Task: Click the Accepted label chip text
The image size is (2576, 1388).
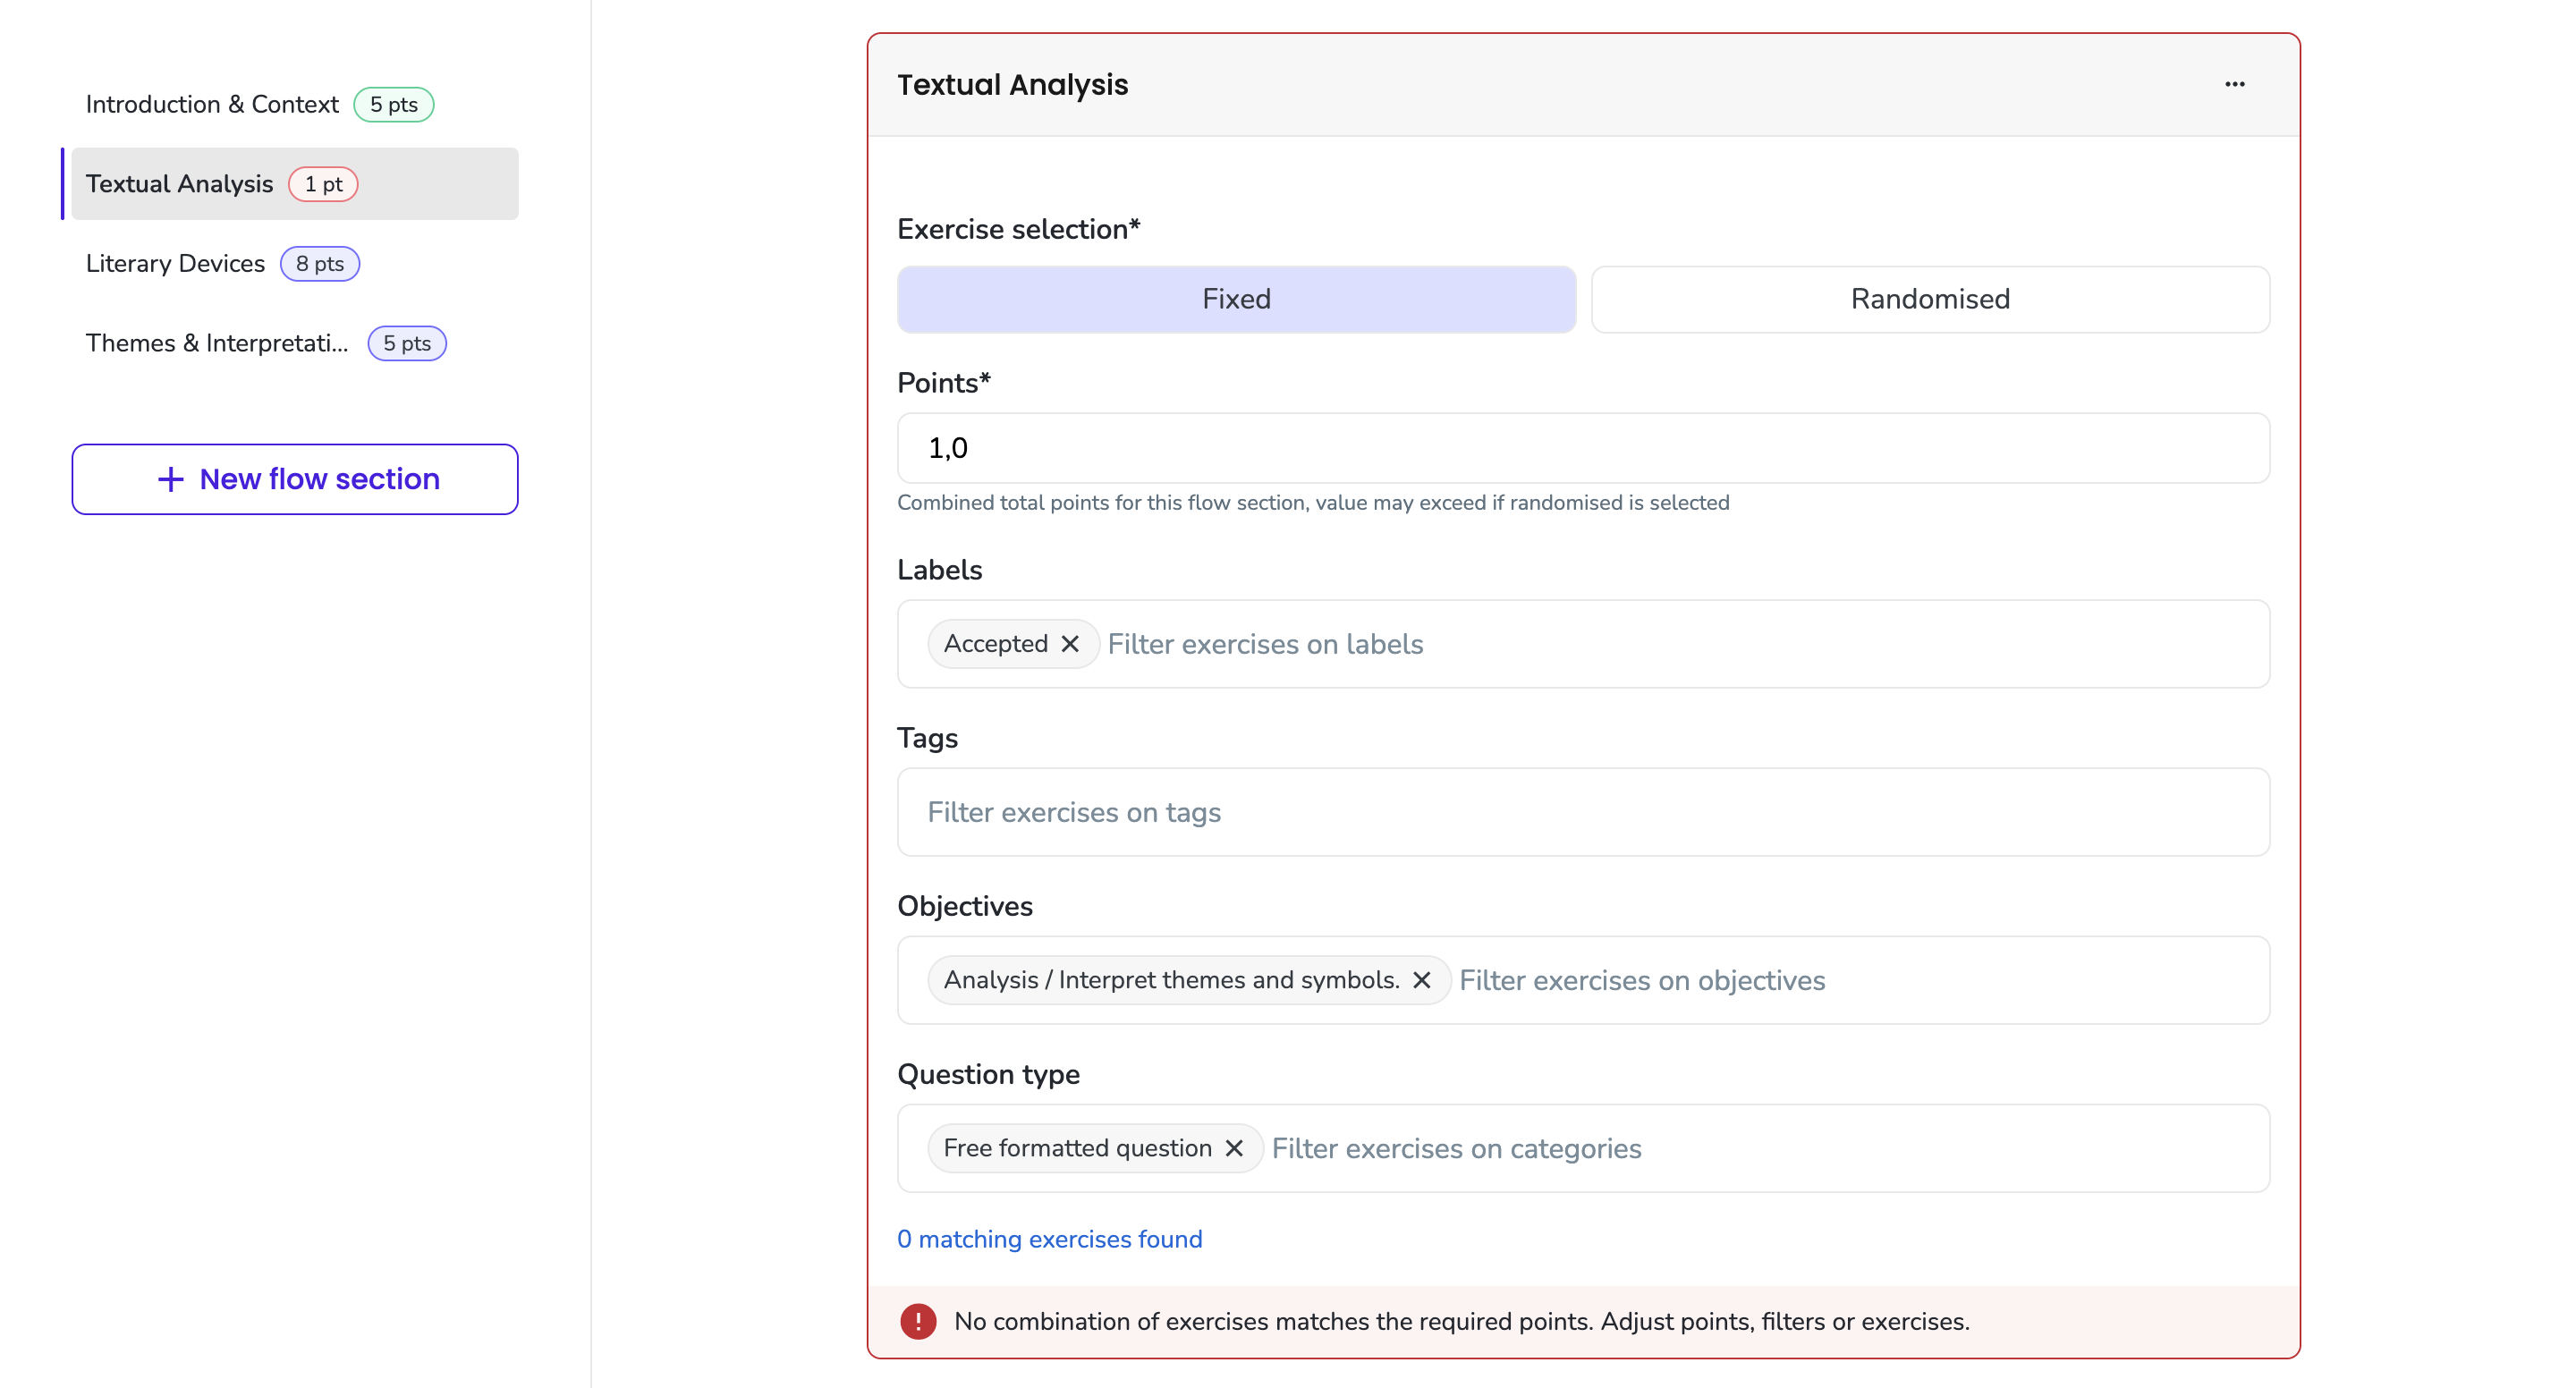Action: click(x=995, y=644)
